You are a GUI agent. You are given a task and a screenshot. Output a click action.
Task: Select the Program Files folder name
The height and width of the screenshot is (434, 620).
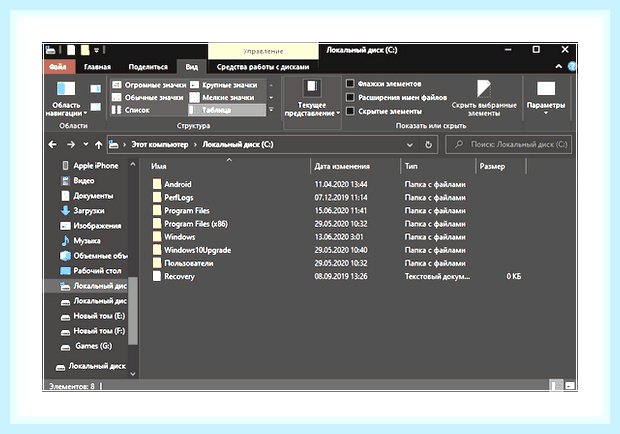(x=187, y=211)
